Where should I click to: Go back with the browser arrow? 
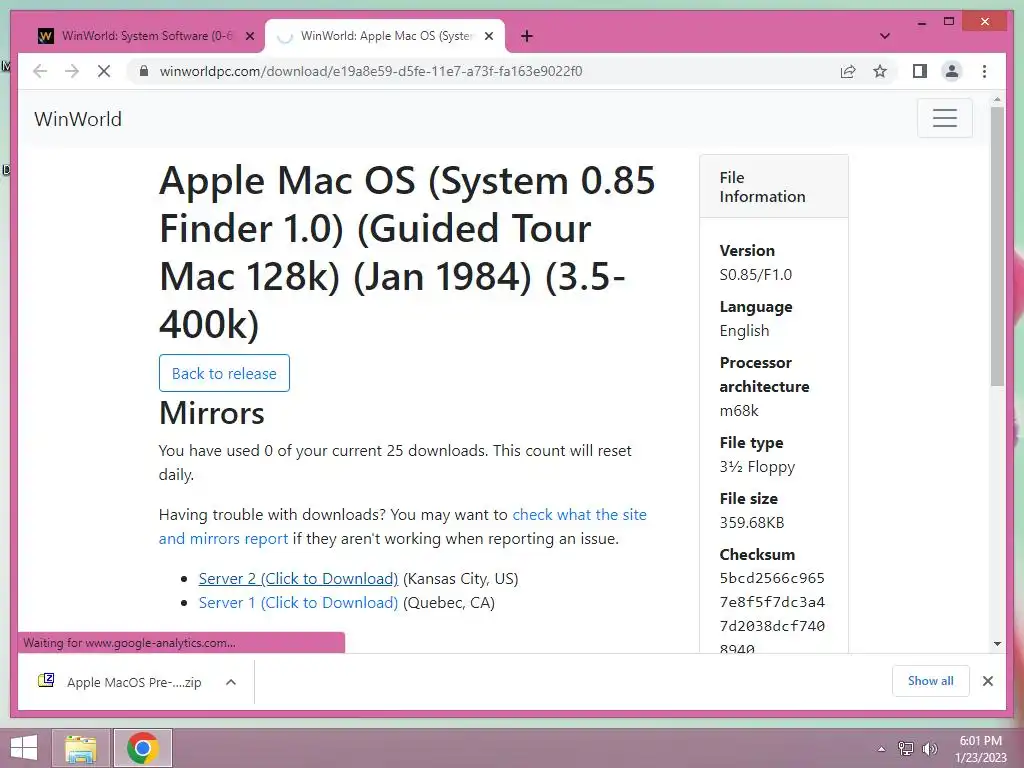pos(40,71)
